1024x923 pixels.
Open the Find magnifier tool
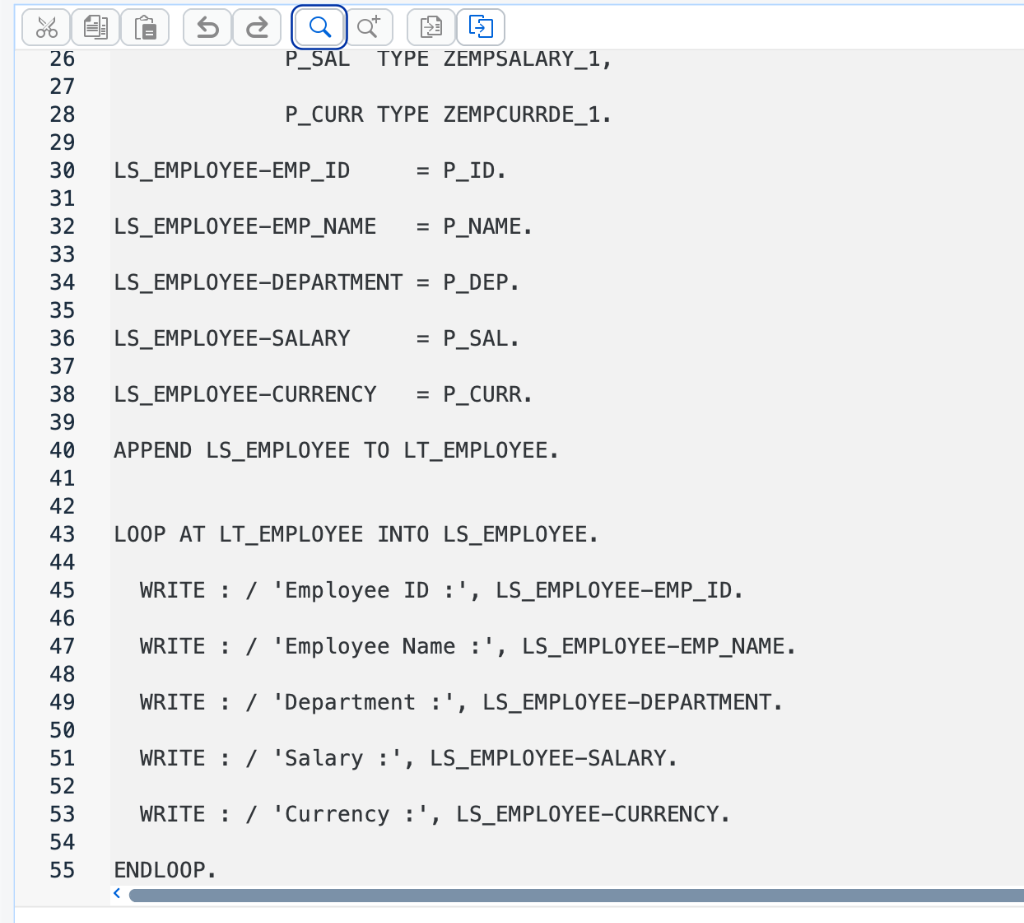319,27
